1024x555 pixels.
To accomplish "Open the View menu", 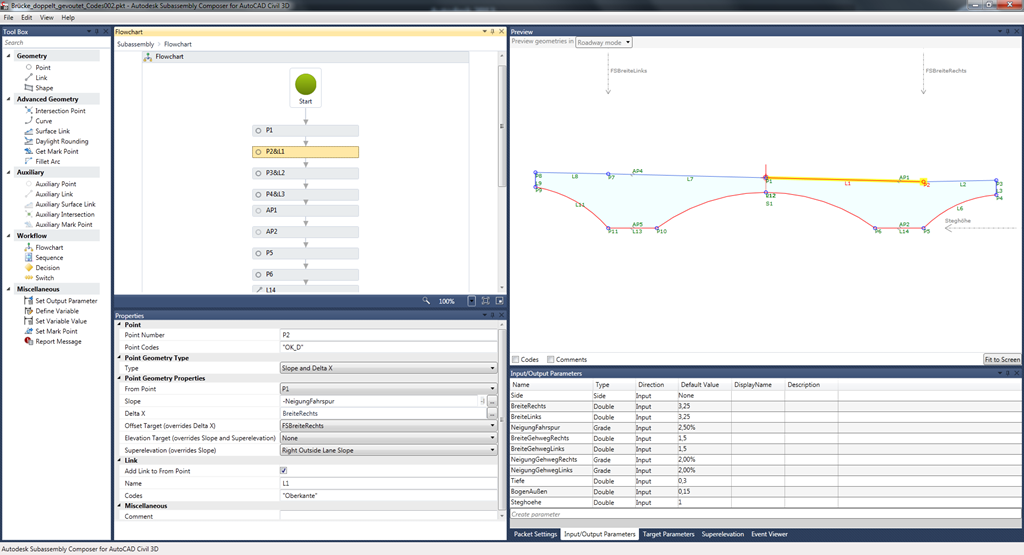I will (x=46, y=18).
